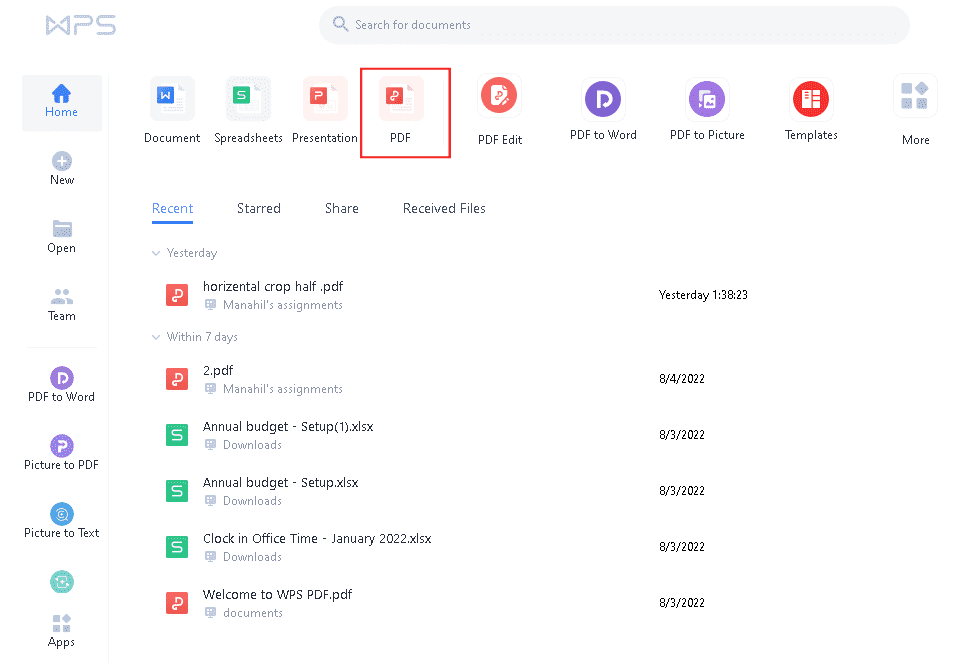Click PDF icon beside 2.pdf

point(177,379)
